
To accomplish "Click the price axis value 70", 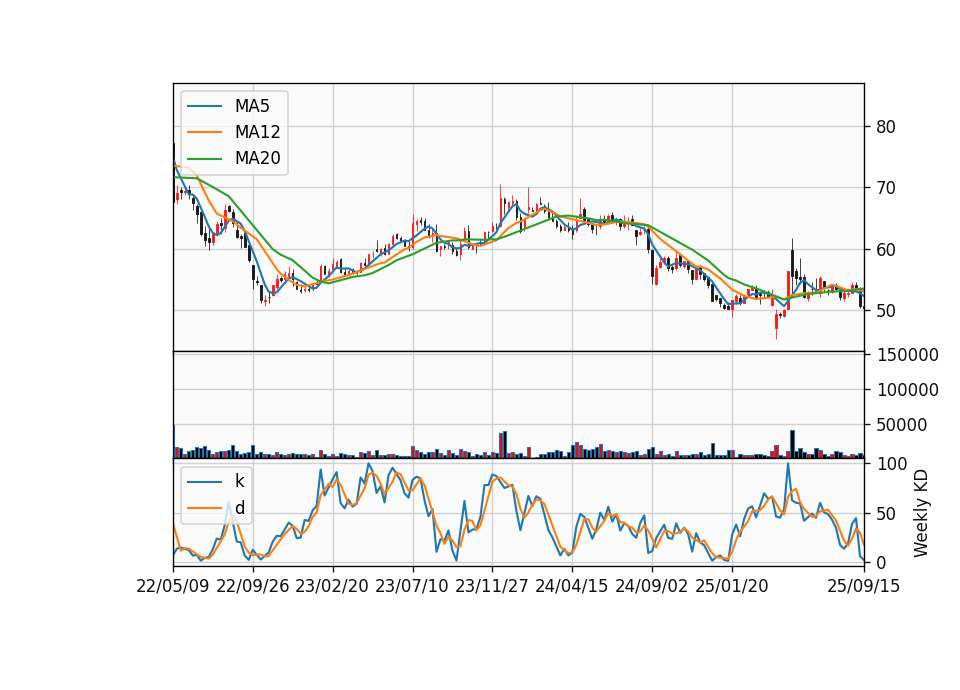I will pyautogui.click(x=886, y=188).
